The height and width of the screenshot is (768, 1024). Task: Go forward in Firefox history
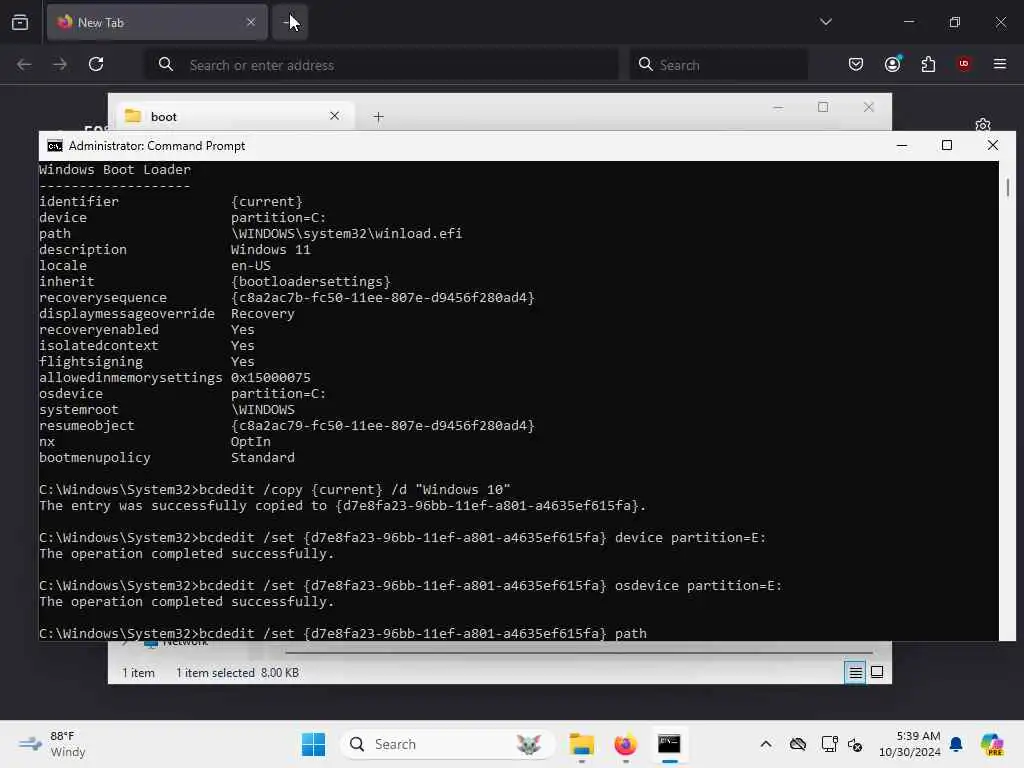point(60,64)
